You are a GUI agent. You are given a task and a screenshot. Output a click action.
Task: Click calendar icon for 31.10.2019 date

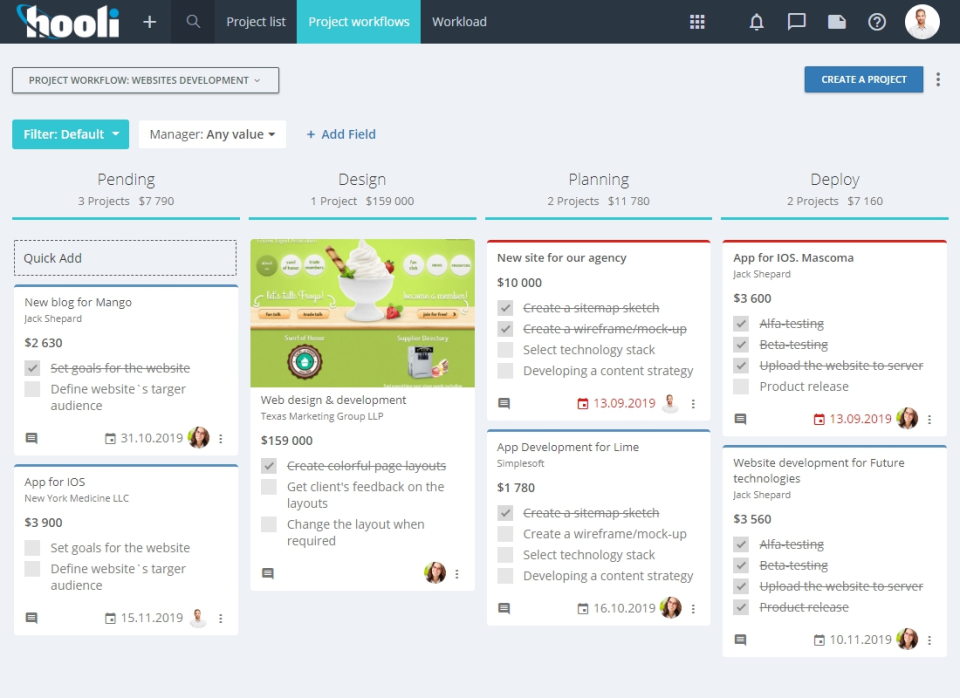[x=110, y=438]
